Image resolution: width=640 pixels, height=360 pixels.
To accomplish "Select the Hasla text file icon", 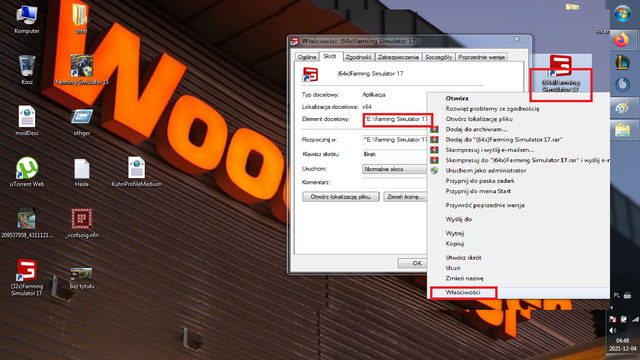I will point(82,172).
